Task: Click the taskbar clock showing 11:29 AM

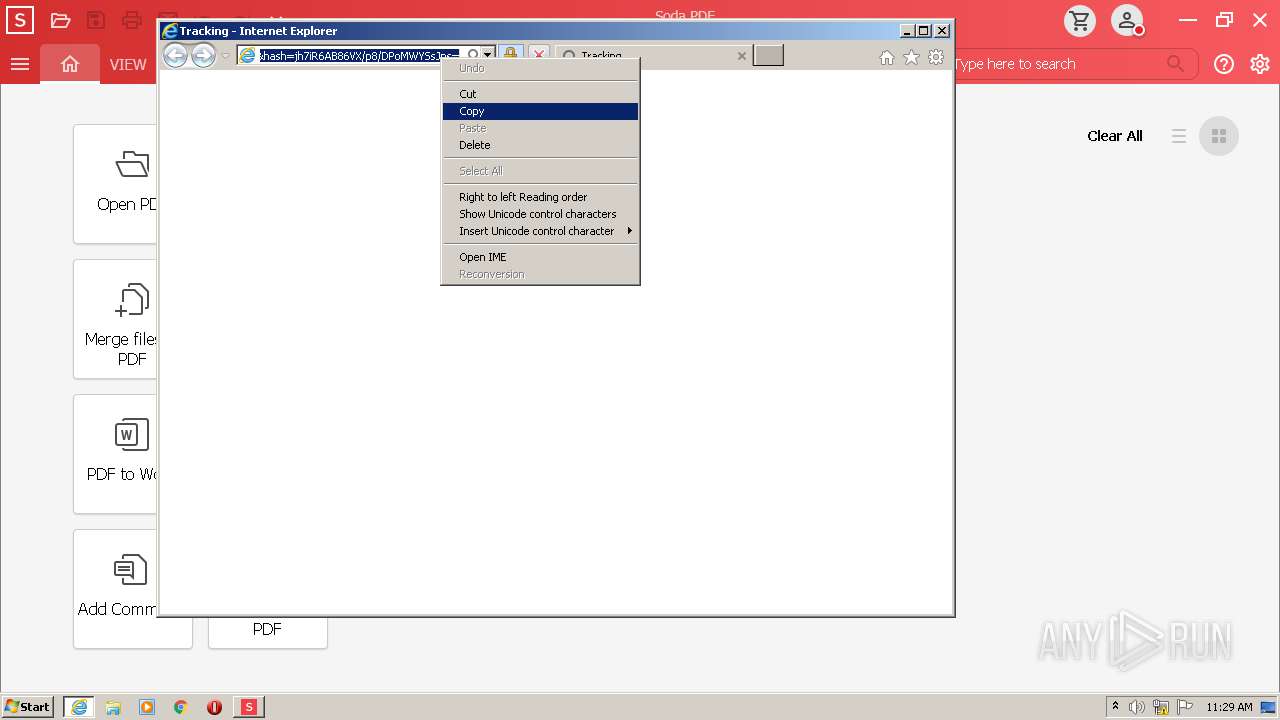Action: (1229, 707)
